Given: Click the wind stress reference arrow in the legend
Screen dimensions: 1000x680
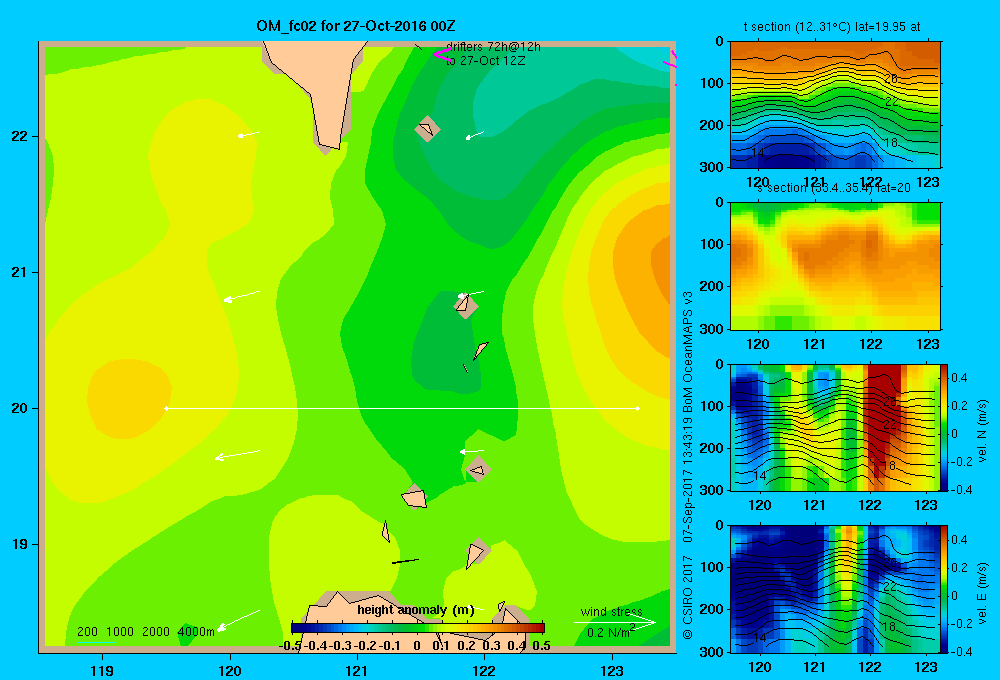Looking at the screenshot, I should pyautogui.click(x=614, y=622).
